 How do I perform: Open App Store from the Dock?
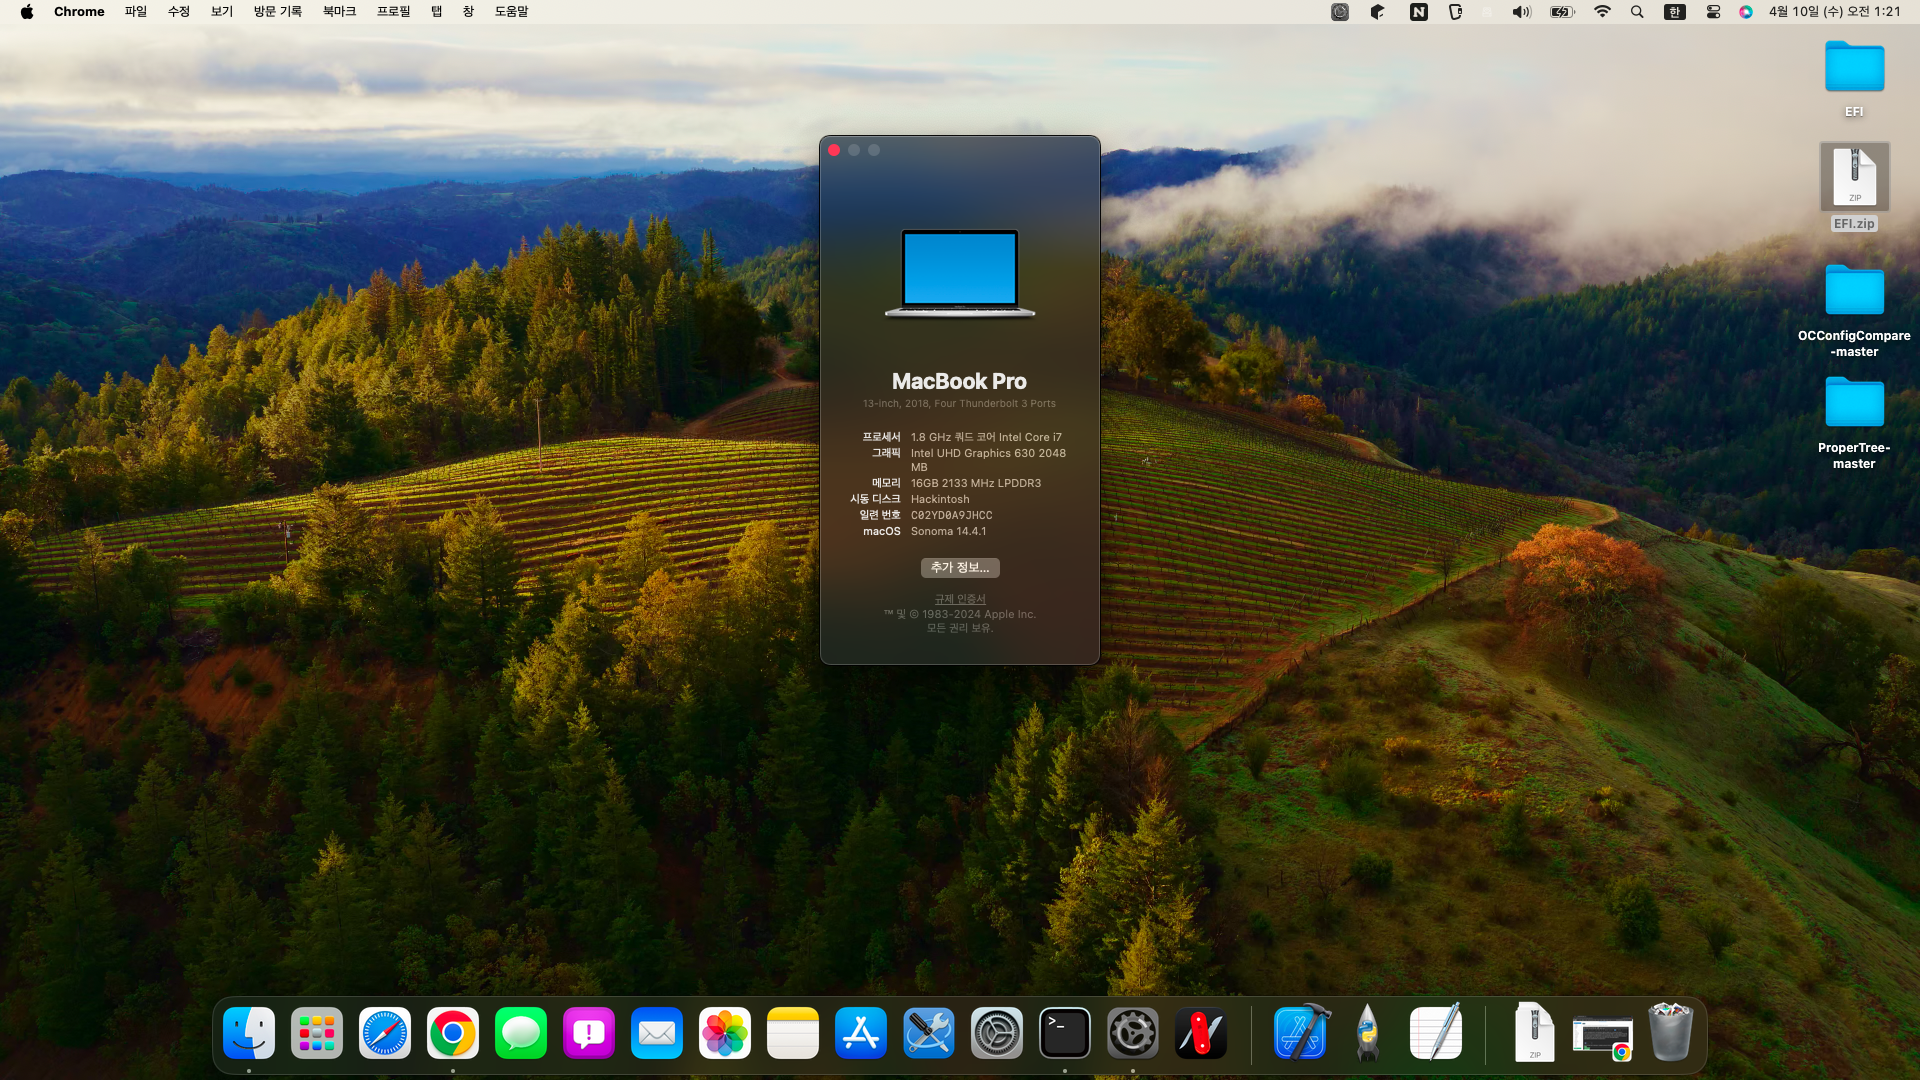pos(861,1033)
